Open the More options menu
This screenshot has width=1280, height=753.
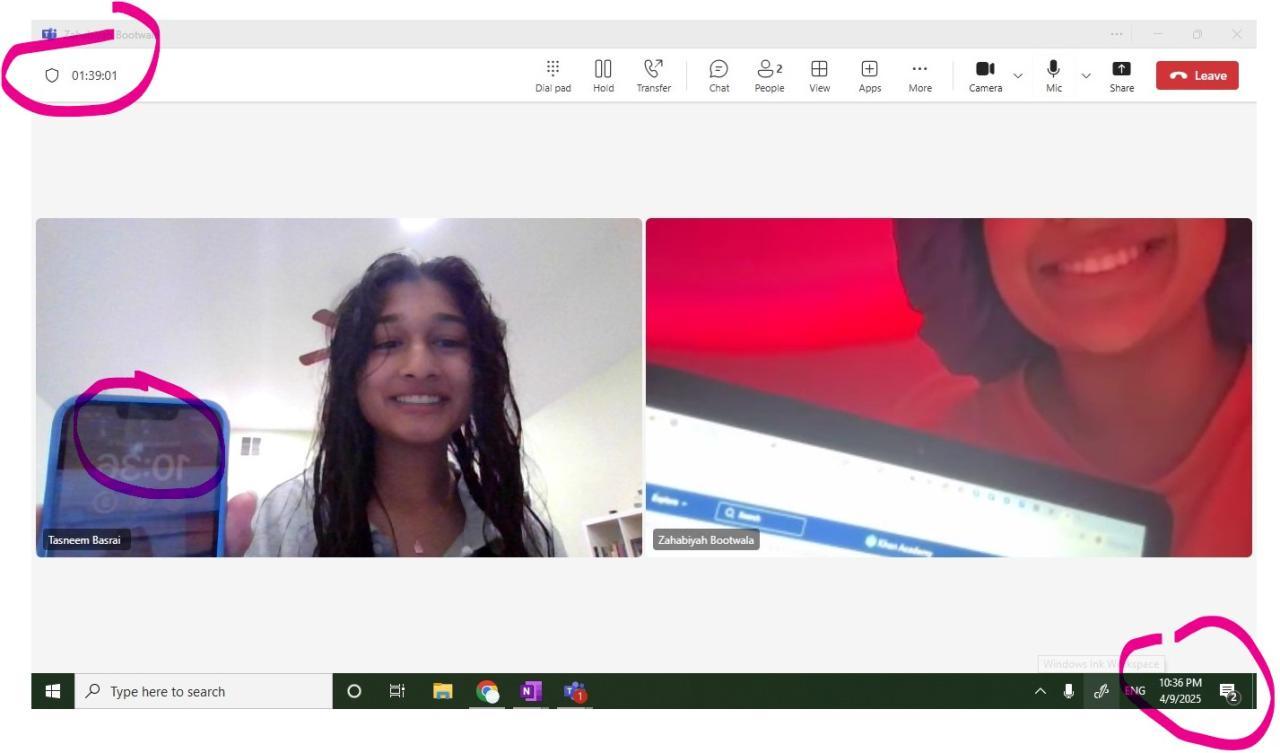920,75
